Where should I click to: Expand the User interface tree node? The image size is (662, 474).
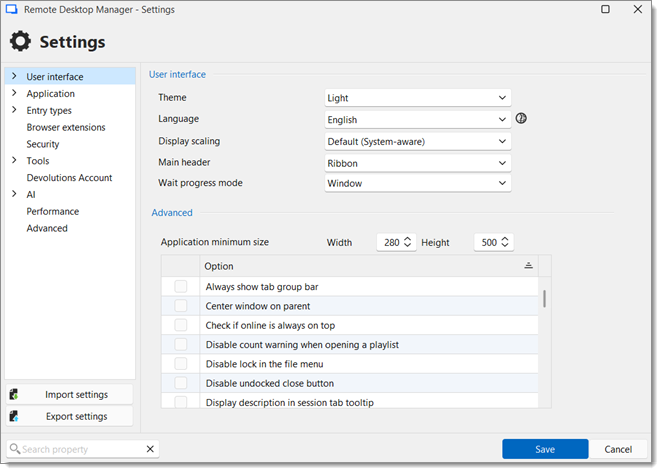pyautogui.click(x=14, y=76)
